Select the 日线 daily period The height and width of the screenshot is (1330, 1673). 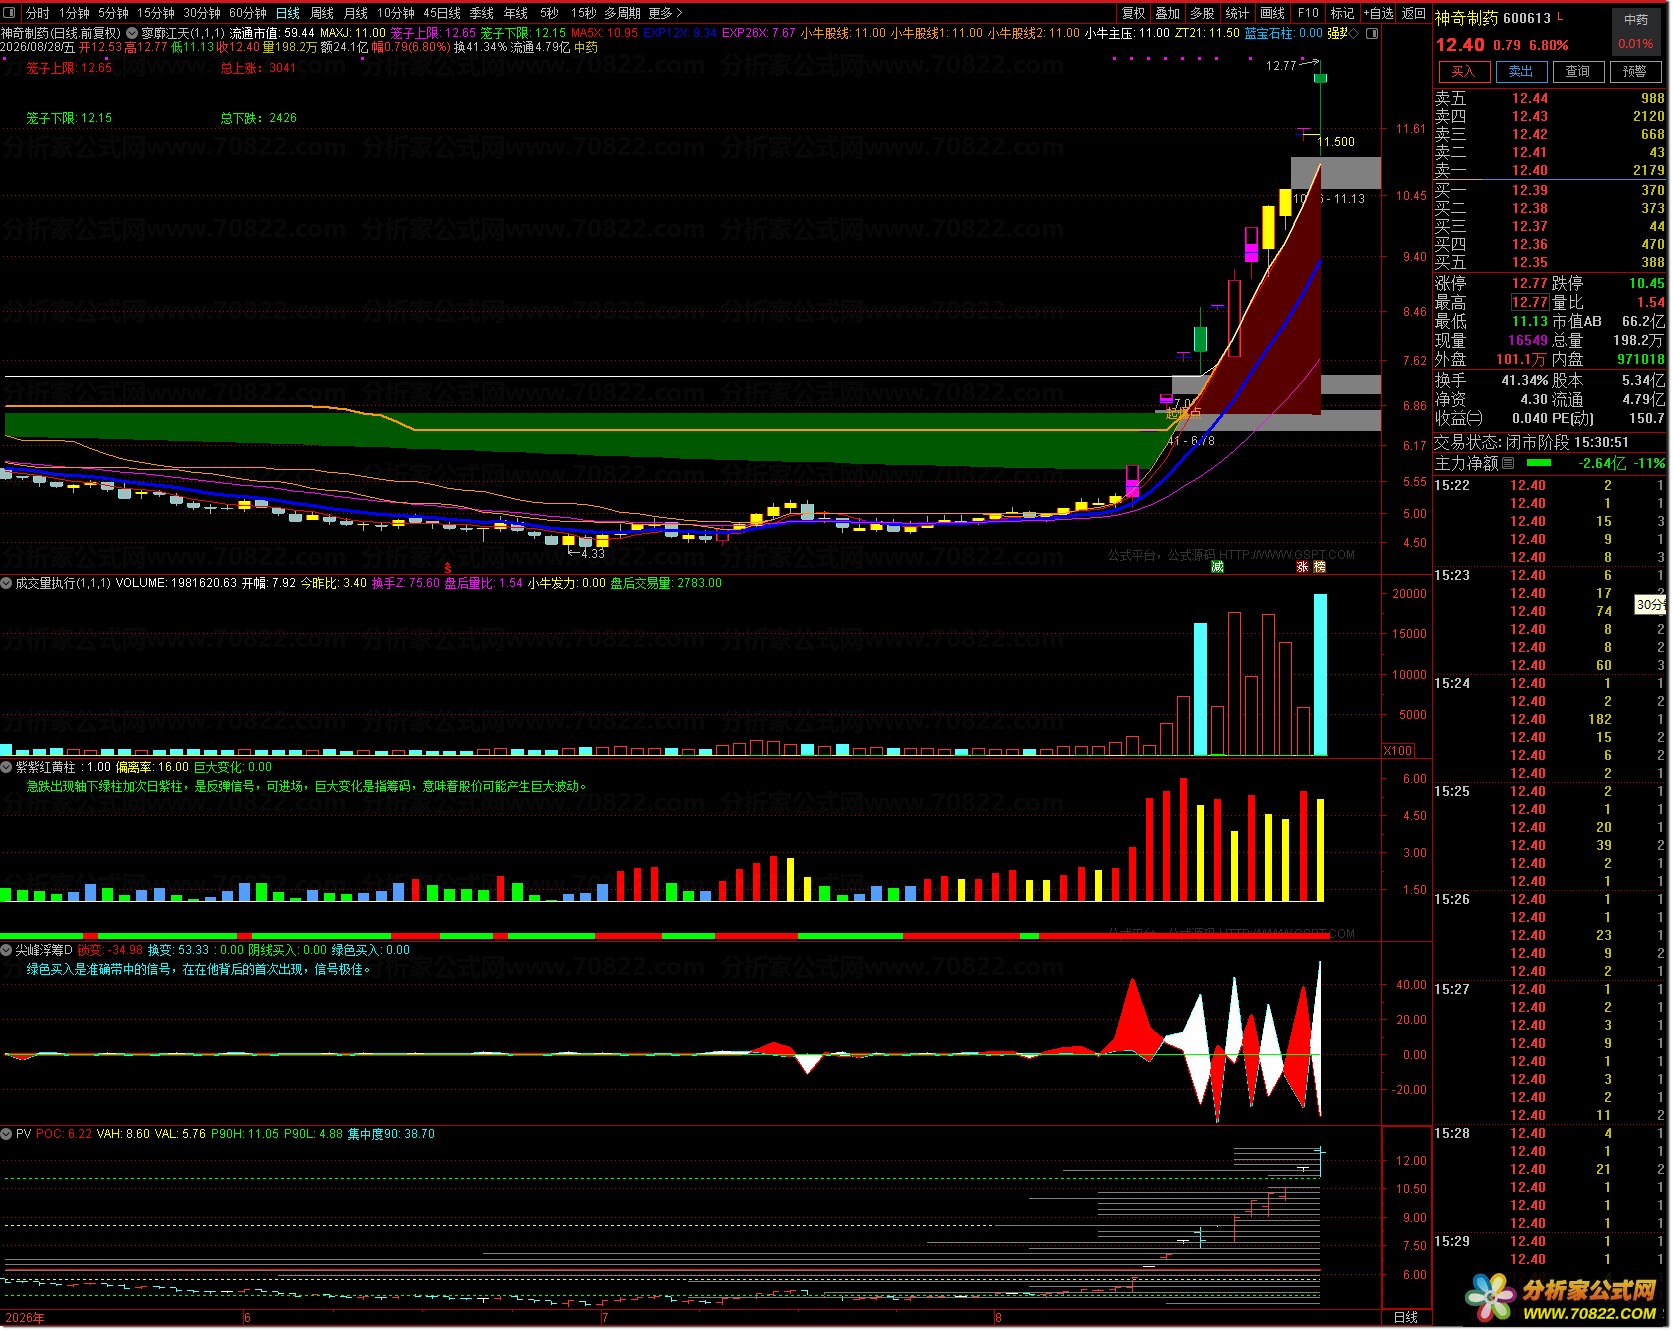click(287, 13)
